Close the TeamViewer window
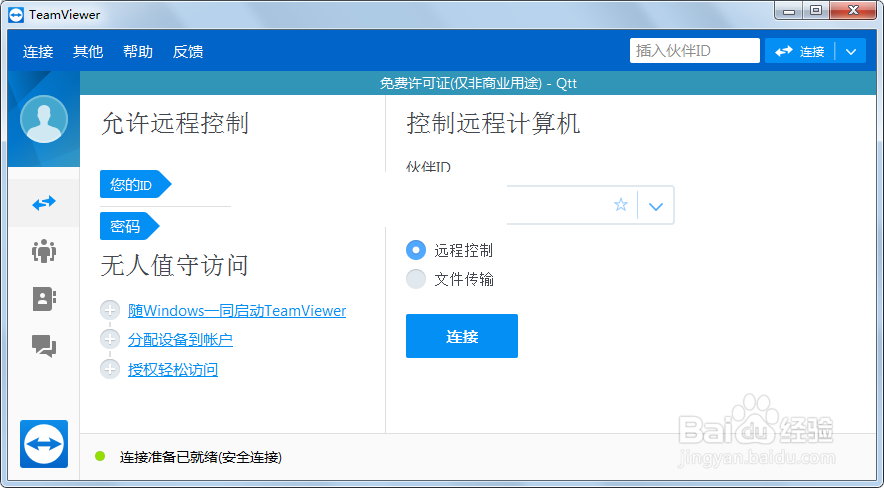This screenshot has height=488, width=884. pos(854,11)
